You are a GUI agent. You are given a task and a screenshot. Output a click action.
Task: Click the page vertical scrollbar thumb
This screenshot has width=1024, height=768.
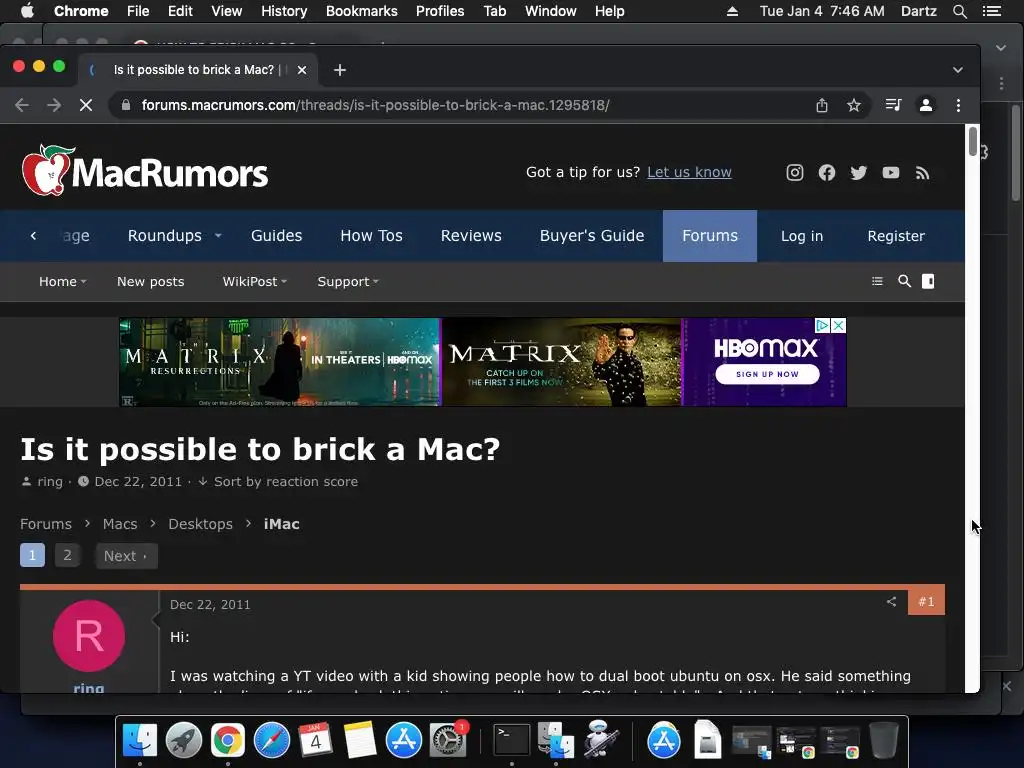coord(973,142)
